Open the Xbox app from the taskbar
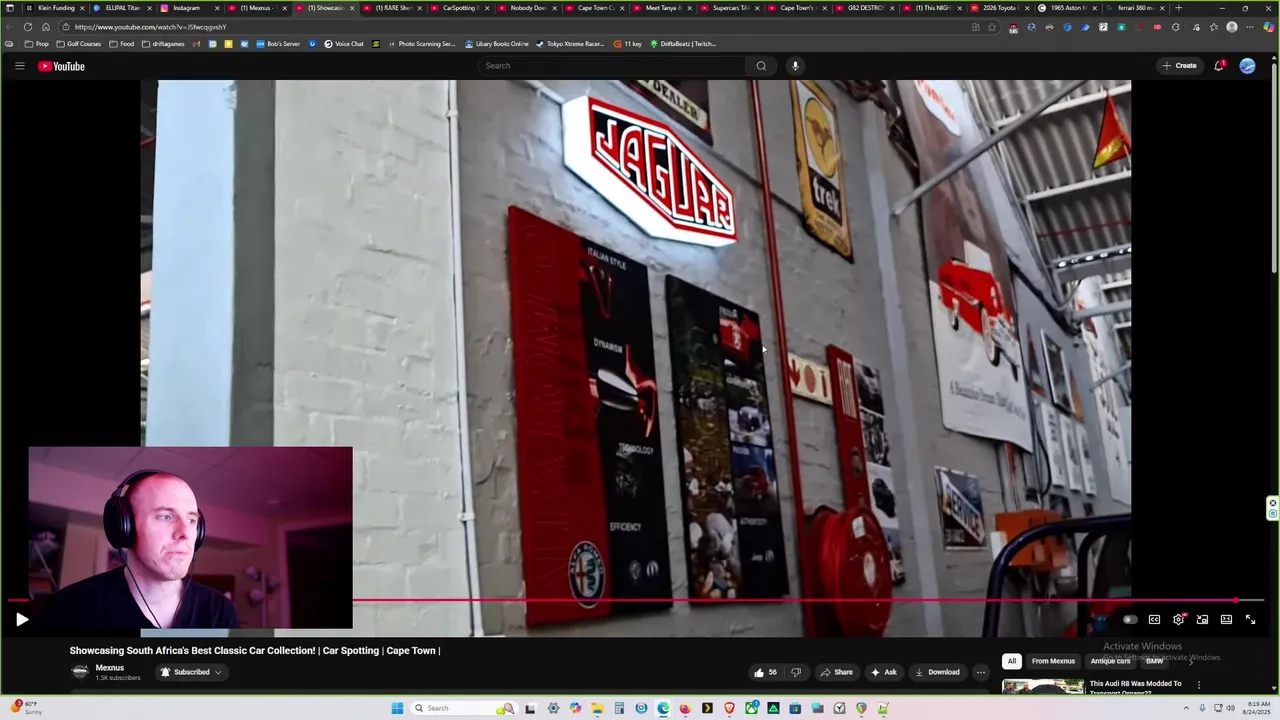This screenshot has height=720, width=1280. tap(751, 709)
